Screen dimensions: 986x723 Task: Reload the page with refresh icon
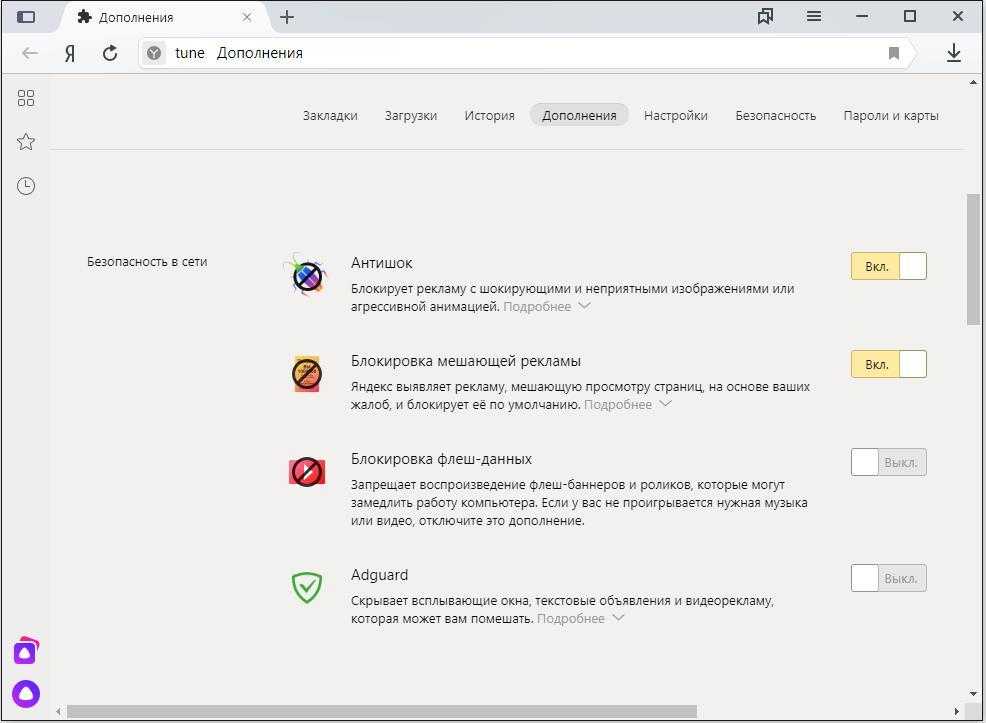coord(110,53)
